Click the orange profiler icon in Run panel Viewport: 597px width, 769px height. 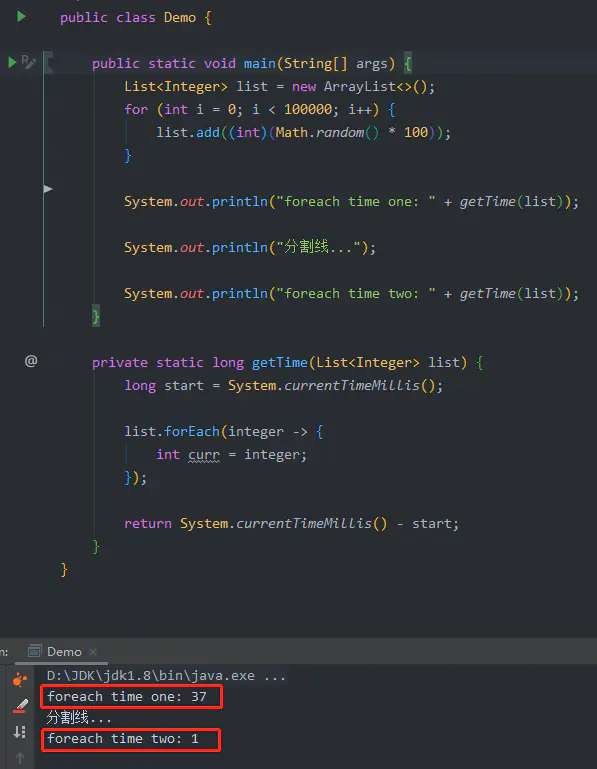pos(20,680)
